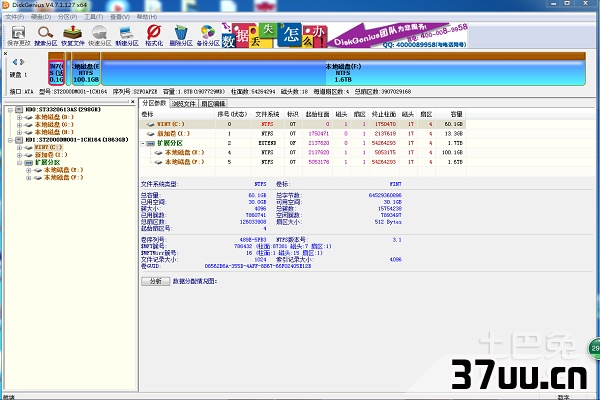
Task: Click the drive icon beside WIN7 (C:) in table
Action: tap(151, 124)
